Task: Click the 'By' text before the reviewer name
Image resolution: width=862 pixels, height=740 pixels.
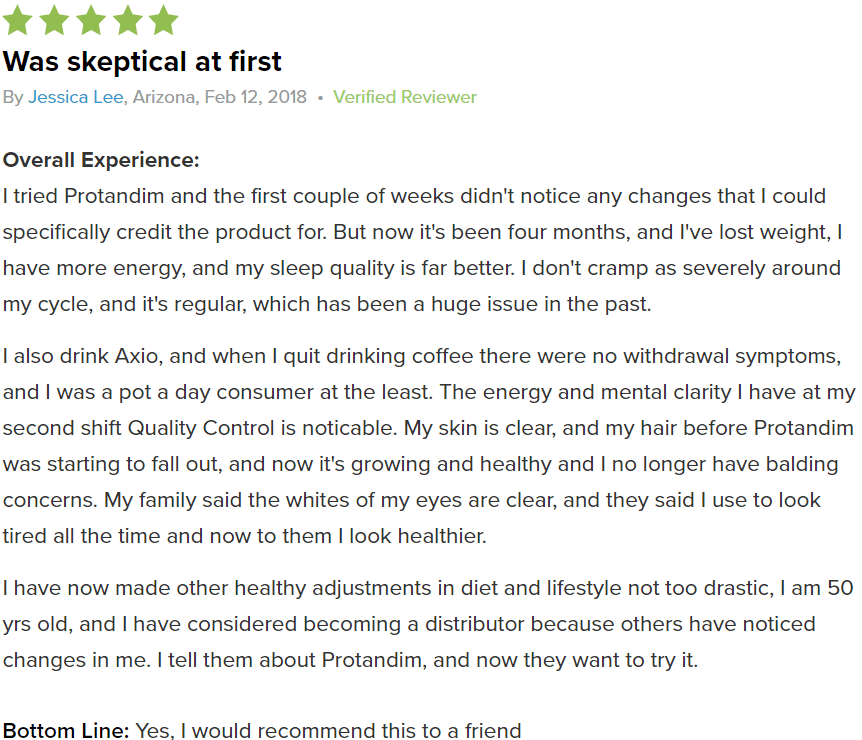Action: point(13,97)
